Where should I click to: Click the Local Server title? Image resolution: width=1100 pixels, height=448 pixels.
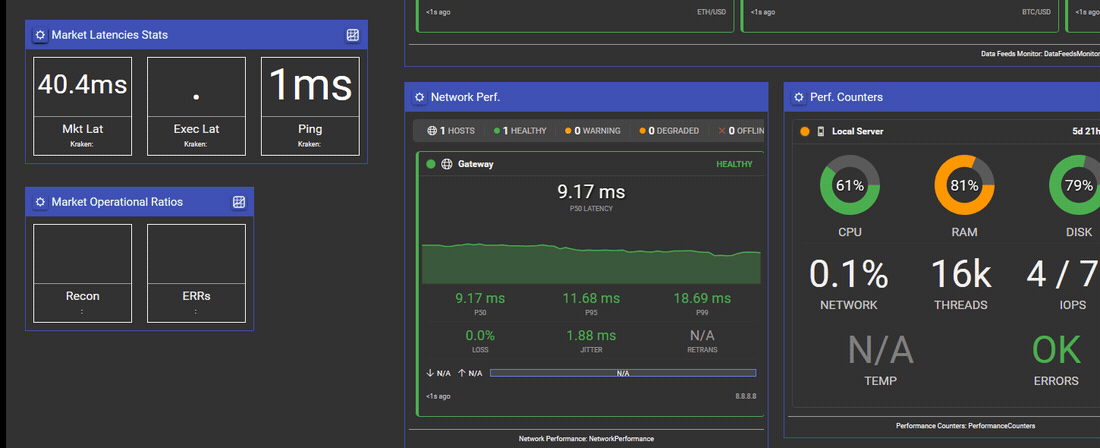857,131
